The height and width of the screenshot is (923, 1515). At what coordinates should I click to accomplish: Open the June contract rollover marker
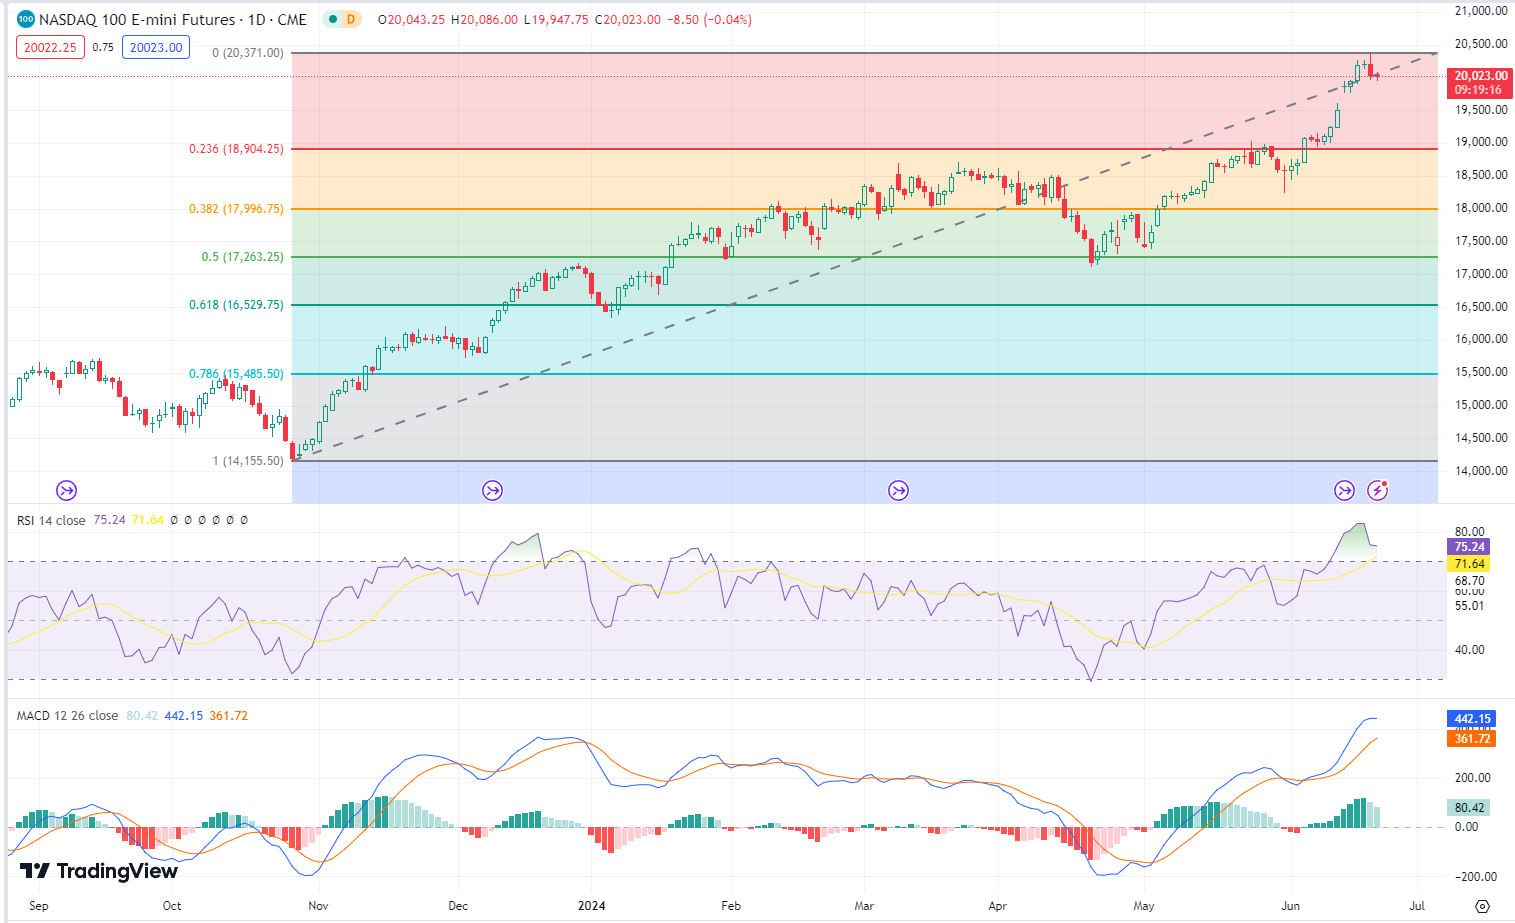[1344, 490]
